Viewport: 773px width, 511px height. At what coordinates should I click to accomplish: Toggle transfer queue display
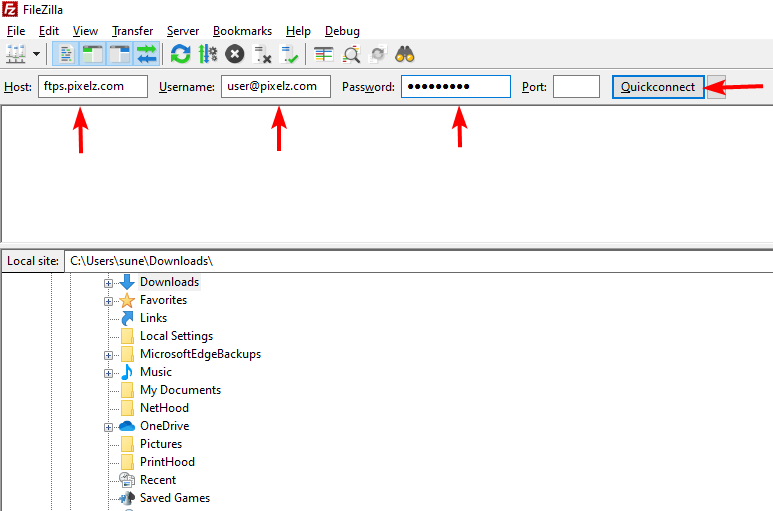click(x=147, y=54)
